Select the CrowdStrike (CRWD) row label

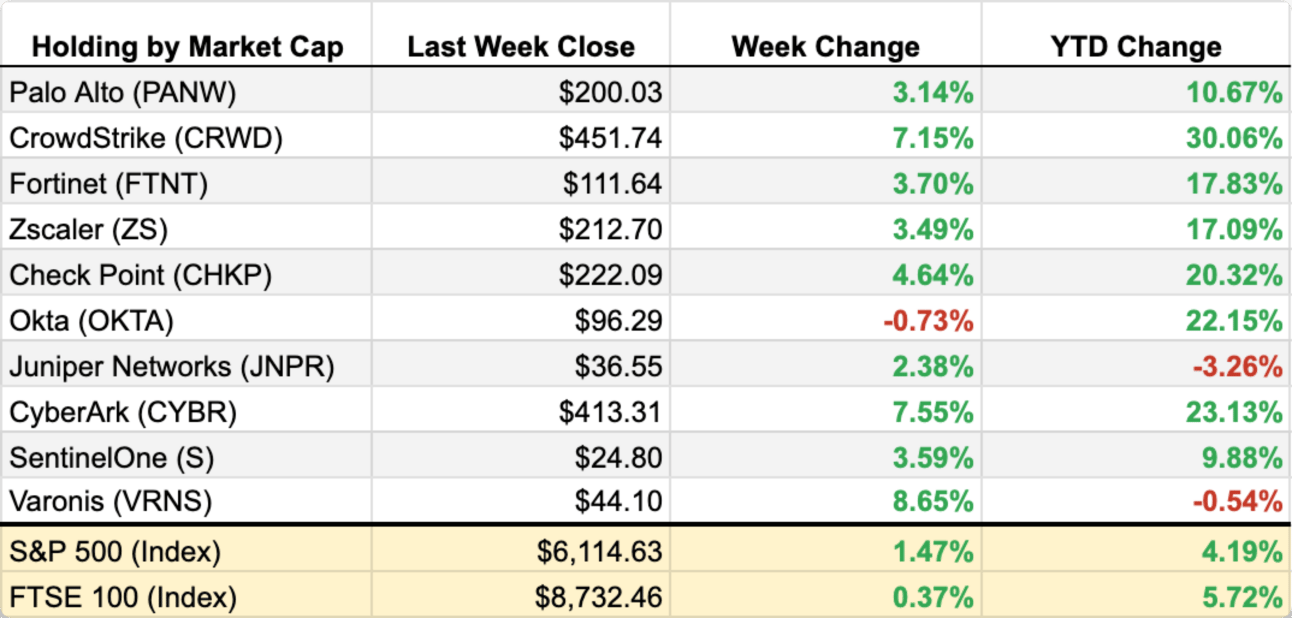[146, 138]
